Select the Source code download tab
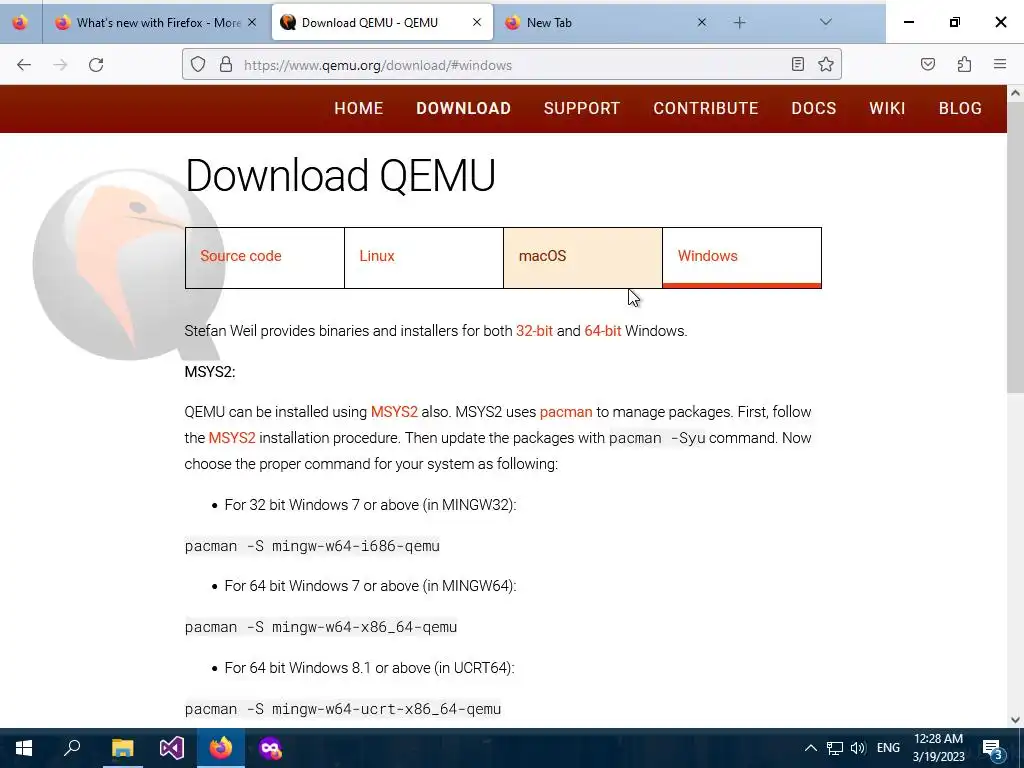The width and height of the screenshot is (1024, 768). coord(264,257)
